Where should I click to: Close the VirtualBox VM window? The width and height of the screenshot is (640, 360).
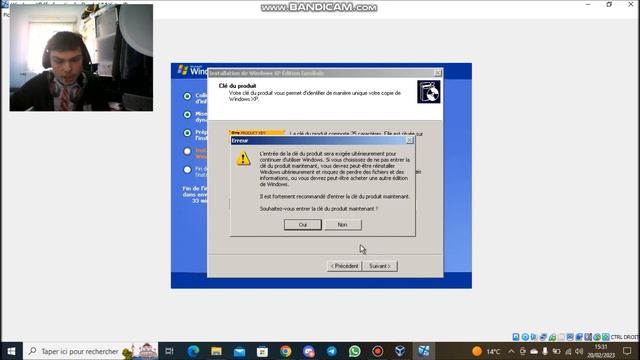(631, 4)
